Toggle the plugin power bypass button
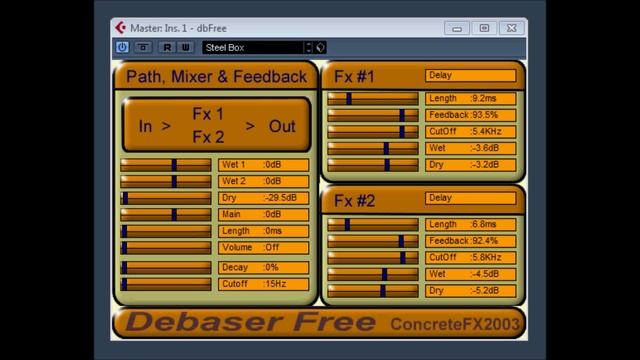Viewport: 640px width, 360px height. [x=122, y=47]
